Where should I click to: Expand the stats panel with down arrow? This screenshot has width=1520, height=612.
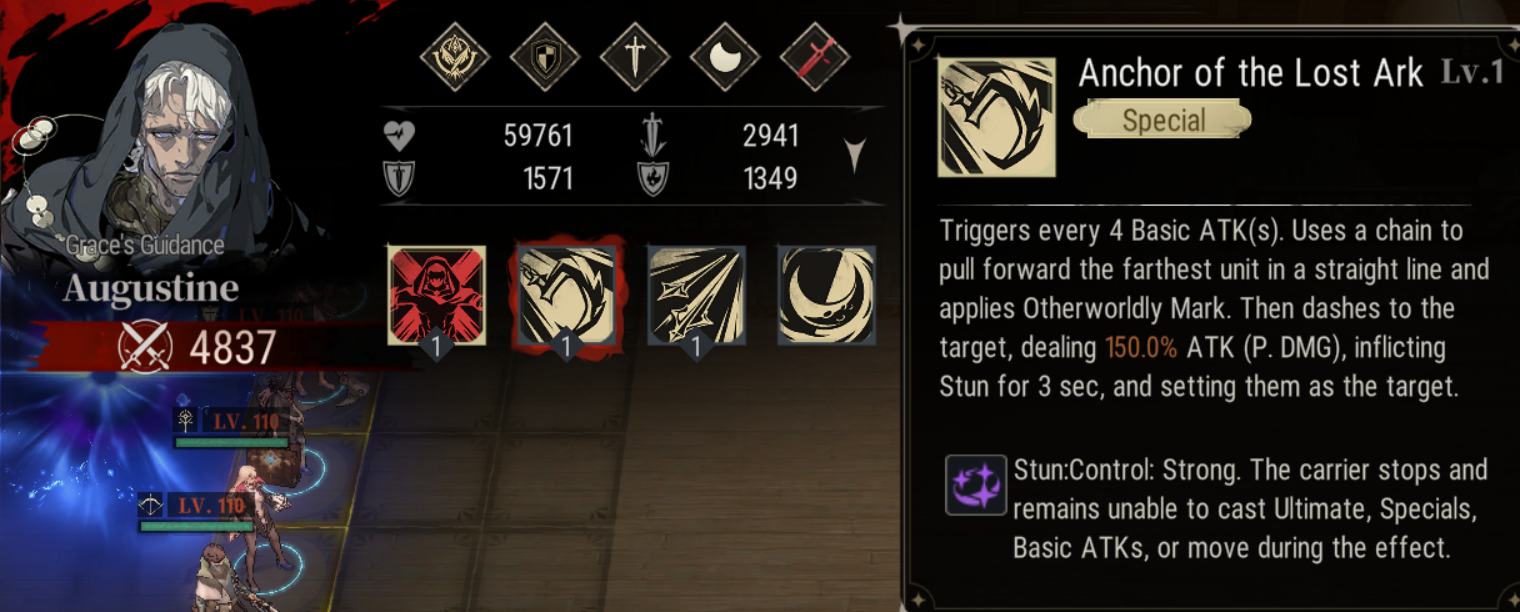[x=855, y=156]
